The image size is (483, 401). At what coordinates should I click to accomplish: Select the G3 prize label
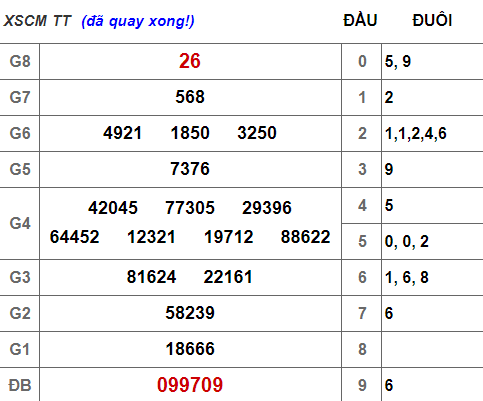point(20,277)
